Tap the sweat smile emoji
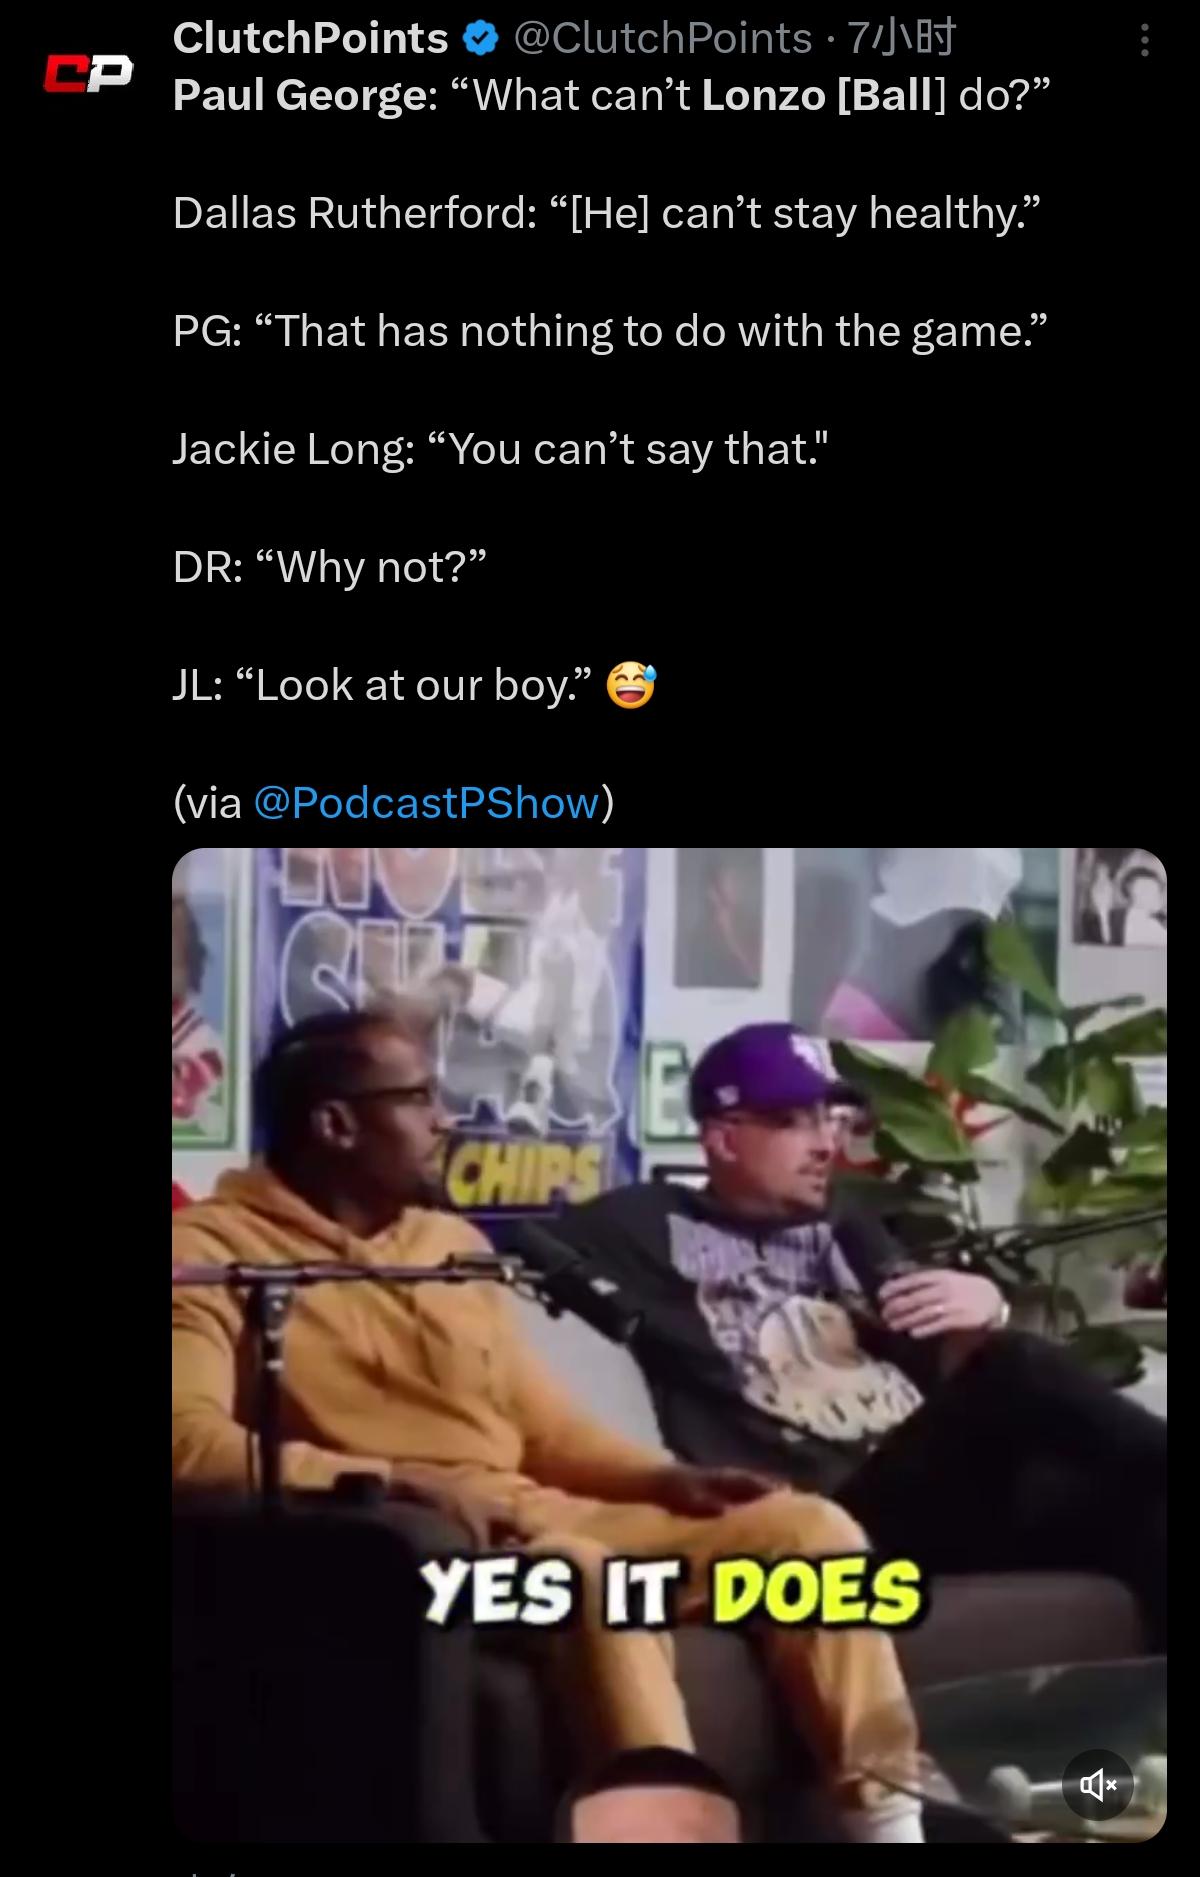This screenshot has width=1200, height=1877. click(x=632, y=685)
